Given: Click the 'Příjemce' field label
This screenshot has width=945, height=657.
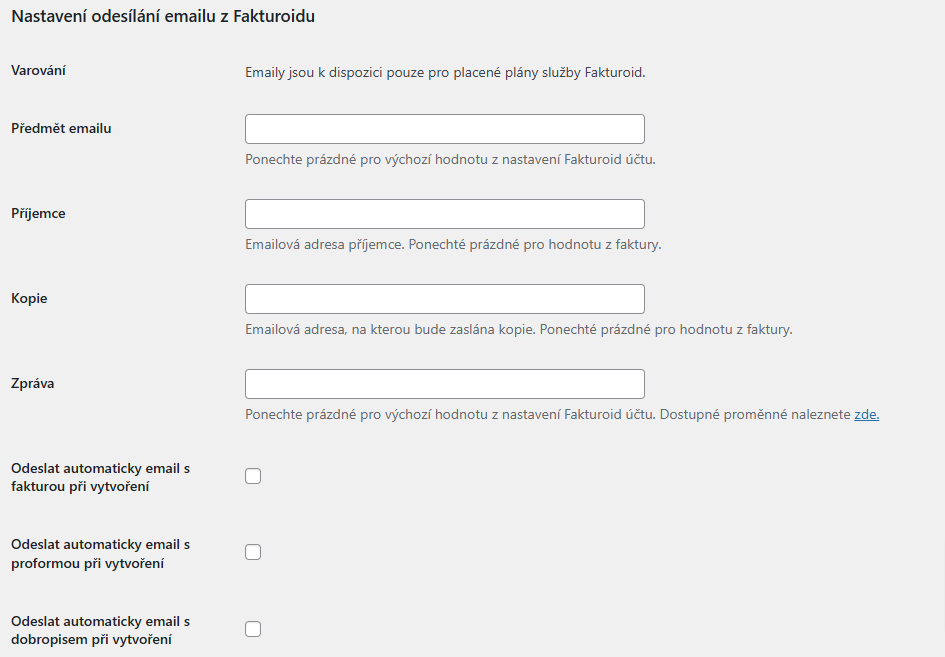Looking at the screenshot, I should coord(38,213).
